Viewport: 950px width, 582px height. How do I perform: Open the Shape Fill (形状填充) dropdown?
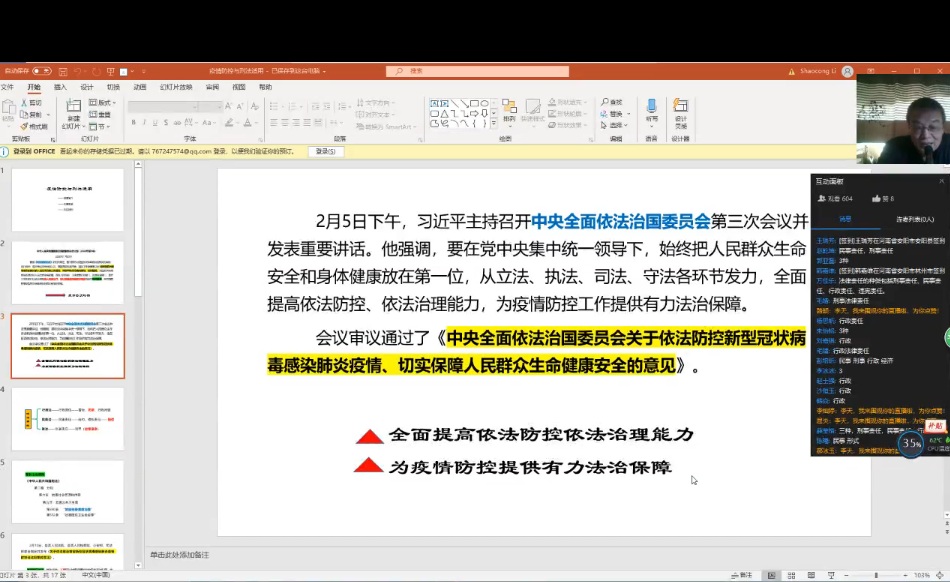[568, 102]
